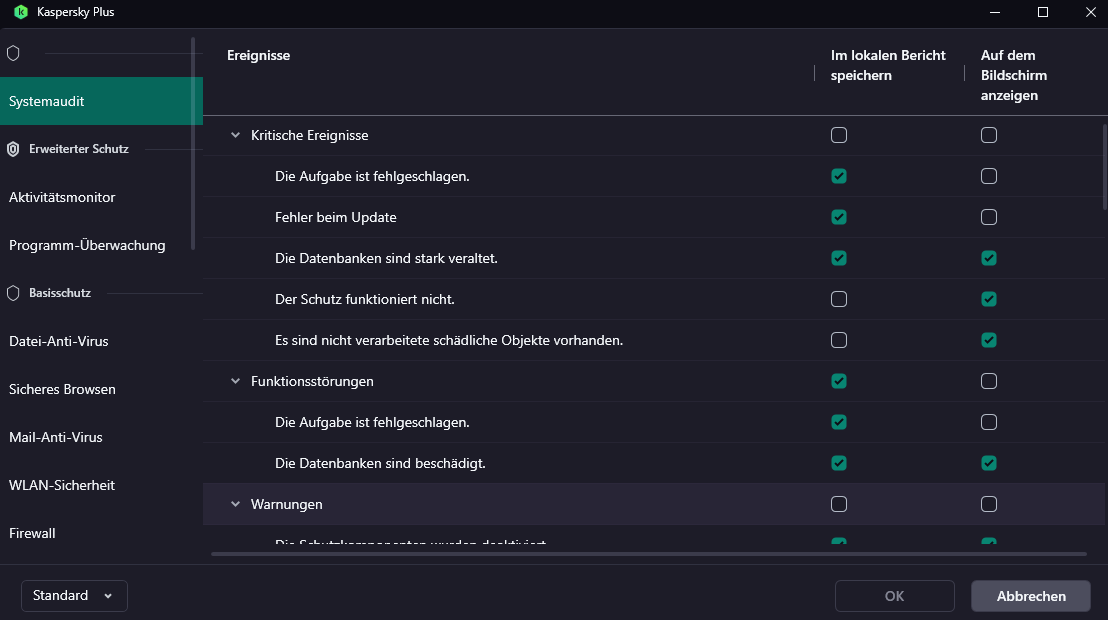This screenshot has width=1108, height=620.
Task: Close the Kaspersky Plus window
Action: (x=1088, y=12)
